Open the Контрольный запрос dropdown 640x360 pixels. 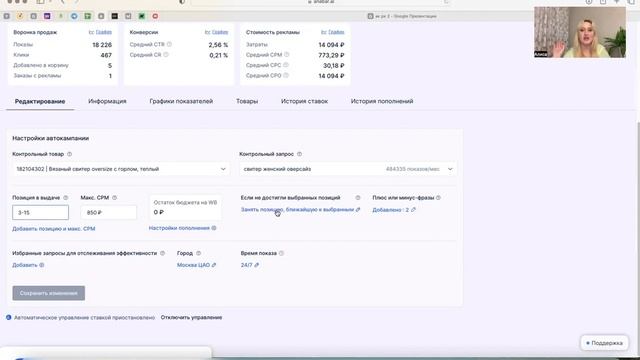coord(348,169)
